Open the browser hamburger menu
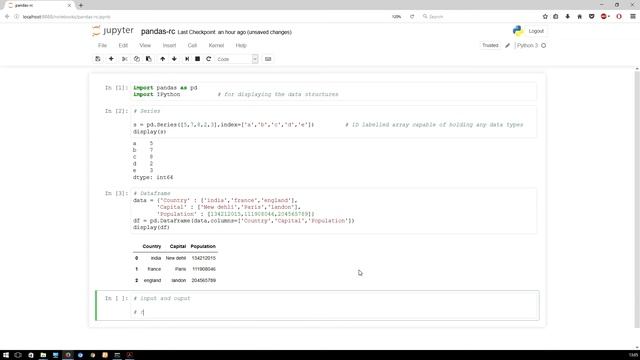 (633, 17)
